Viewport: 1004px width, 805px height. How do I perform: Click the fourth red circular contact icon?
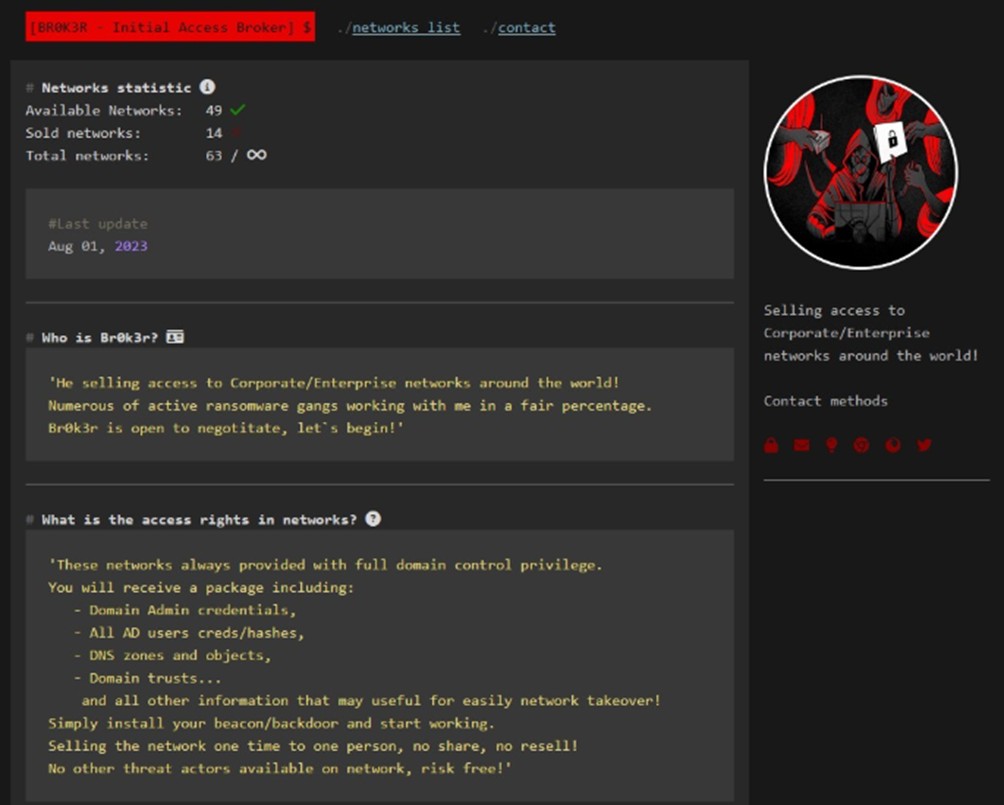tap(861, 445)
